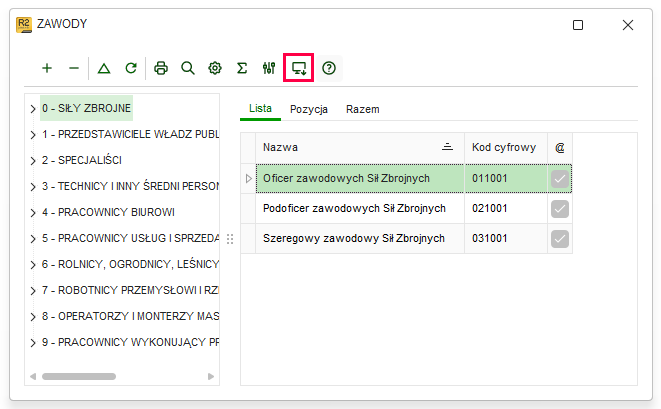Click the row indicator arrow of the Oficer row
Image resolution: width=661 pixels, height=409 pixels.
pyautogui.click(x=248, y=179)
